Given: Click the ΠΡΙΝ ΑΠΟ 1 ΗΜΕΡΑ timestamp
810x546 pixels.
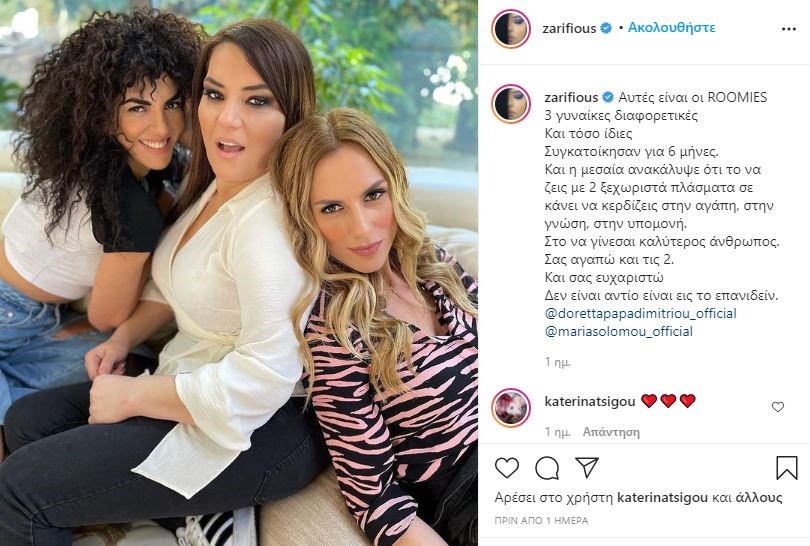Looking at the screenshot, I should (541, 521).
